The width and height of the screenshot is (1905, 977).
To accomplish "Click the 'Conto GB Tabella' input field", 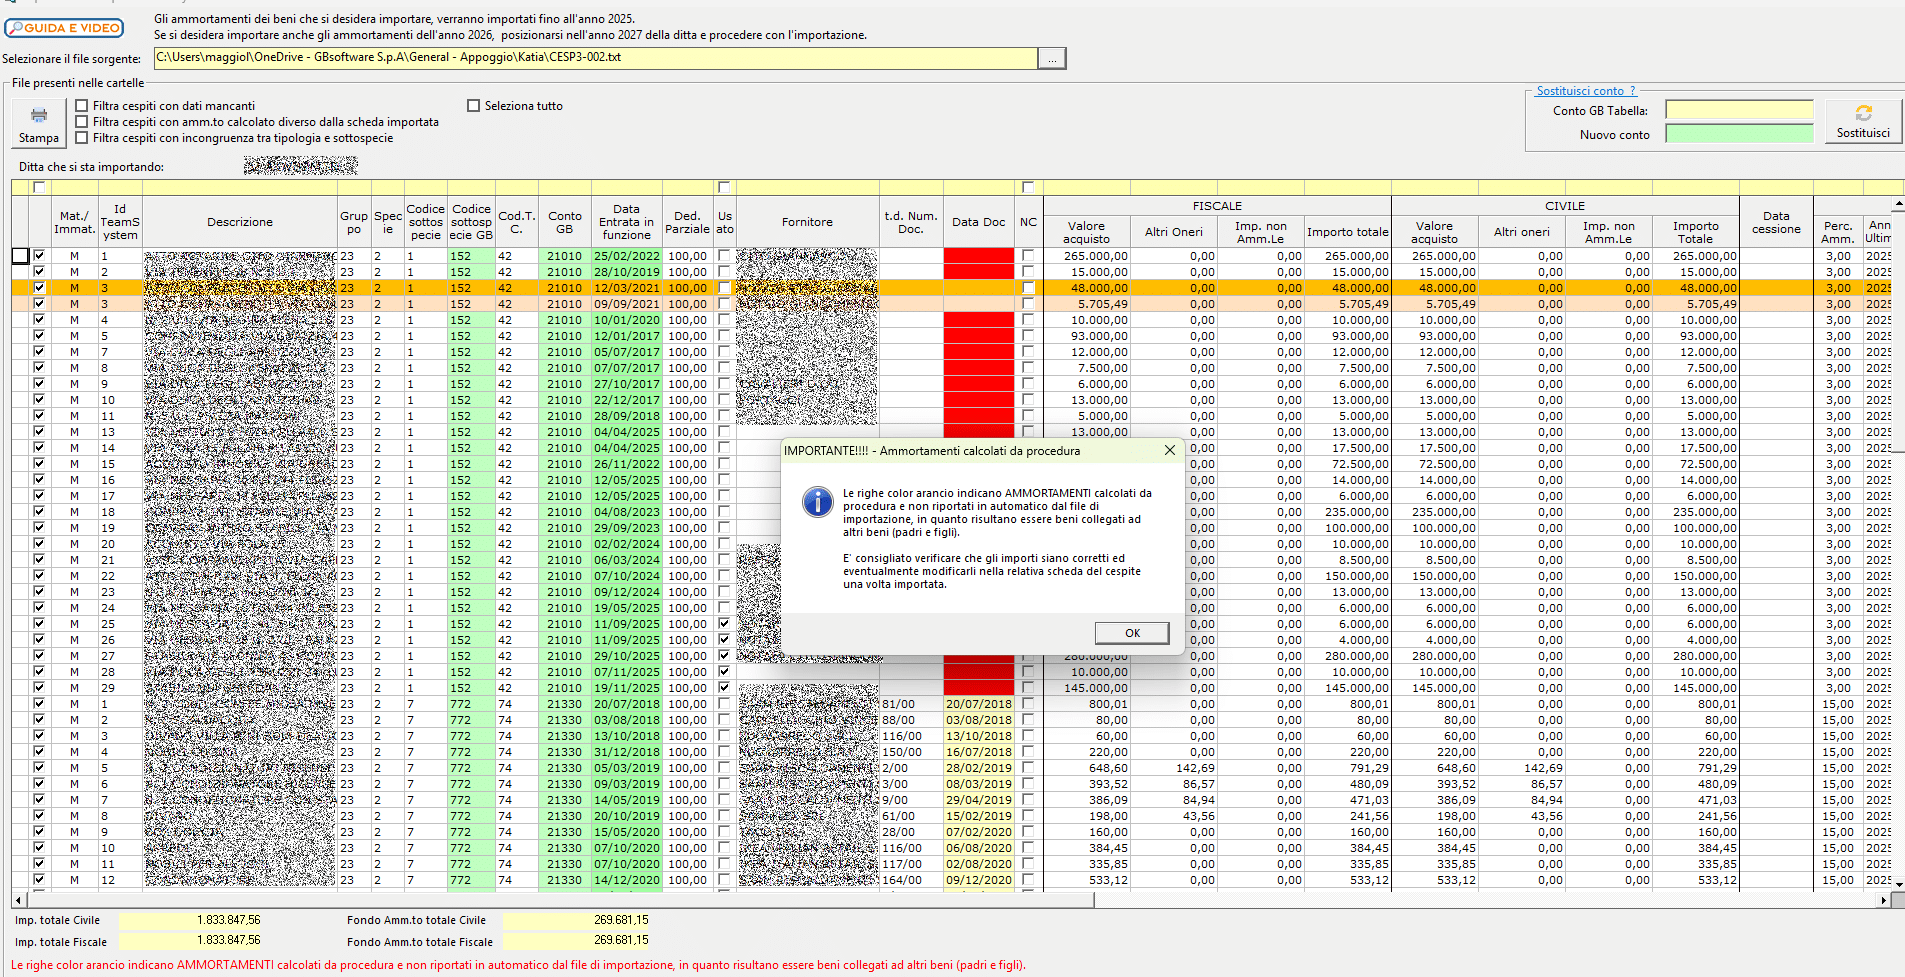I will 1739,110.
